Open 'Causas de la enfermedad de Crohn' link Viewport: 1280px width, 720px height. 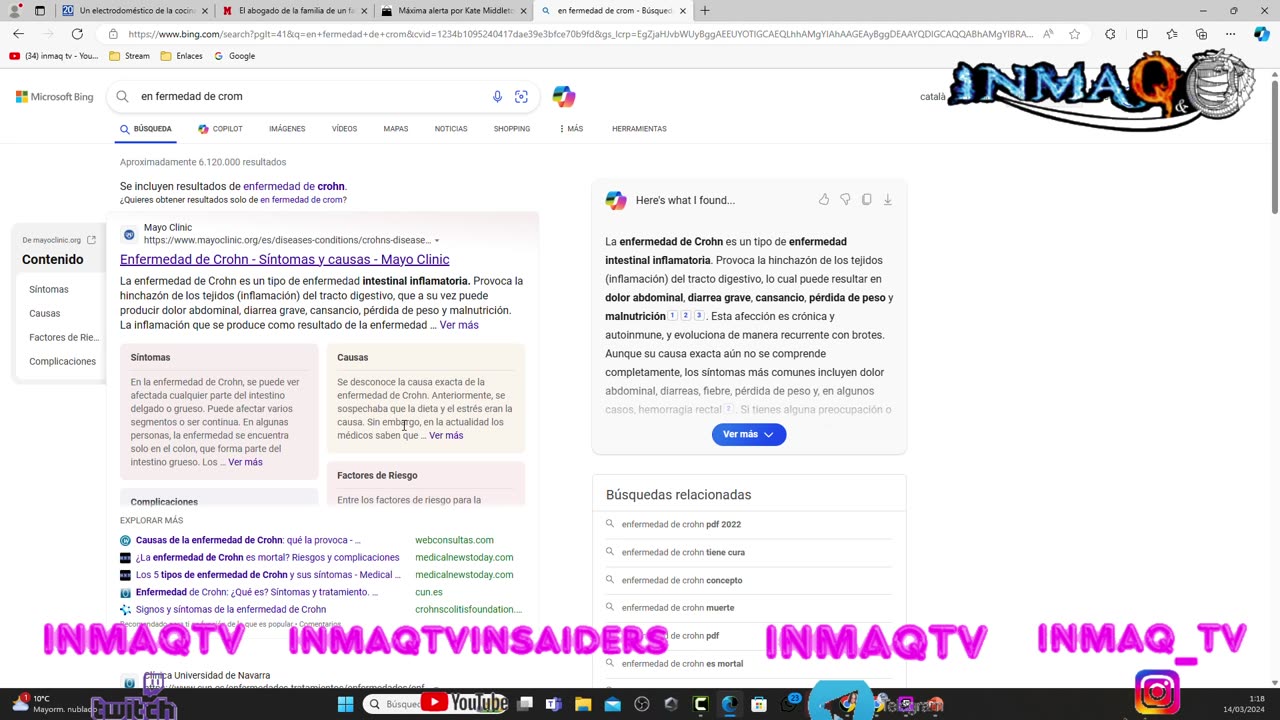point(248,540)
